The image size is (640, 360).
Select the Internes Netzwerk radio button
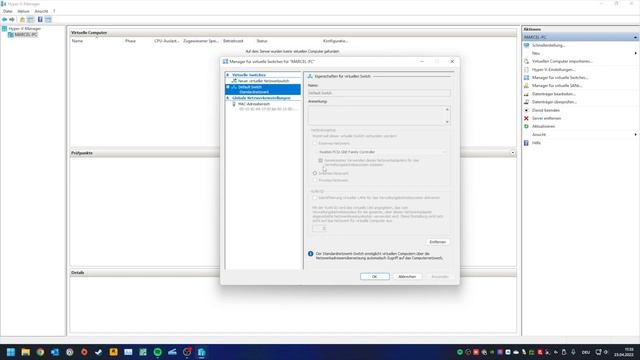(x=315, y=173)
